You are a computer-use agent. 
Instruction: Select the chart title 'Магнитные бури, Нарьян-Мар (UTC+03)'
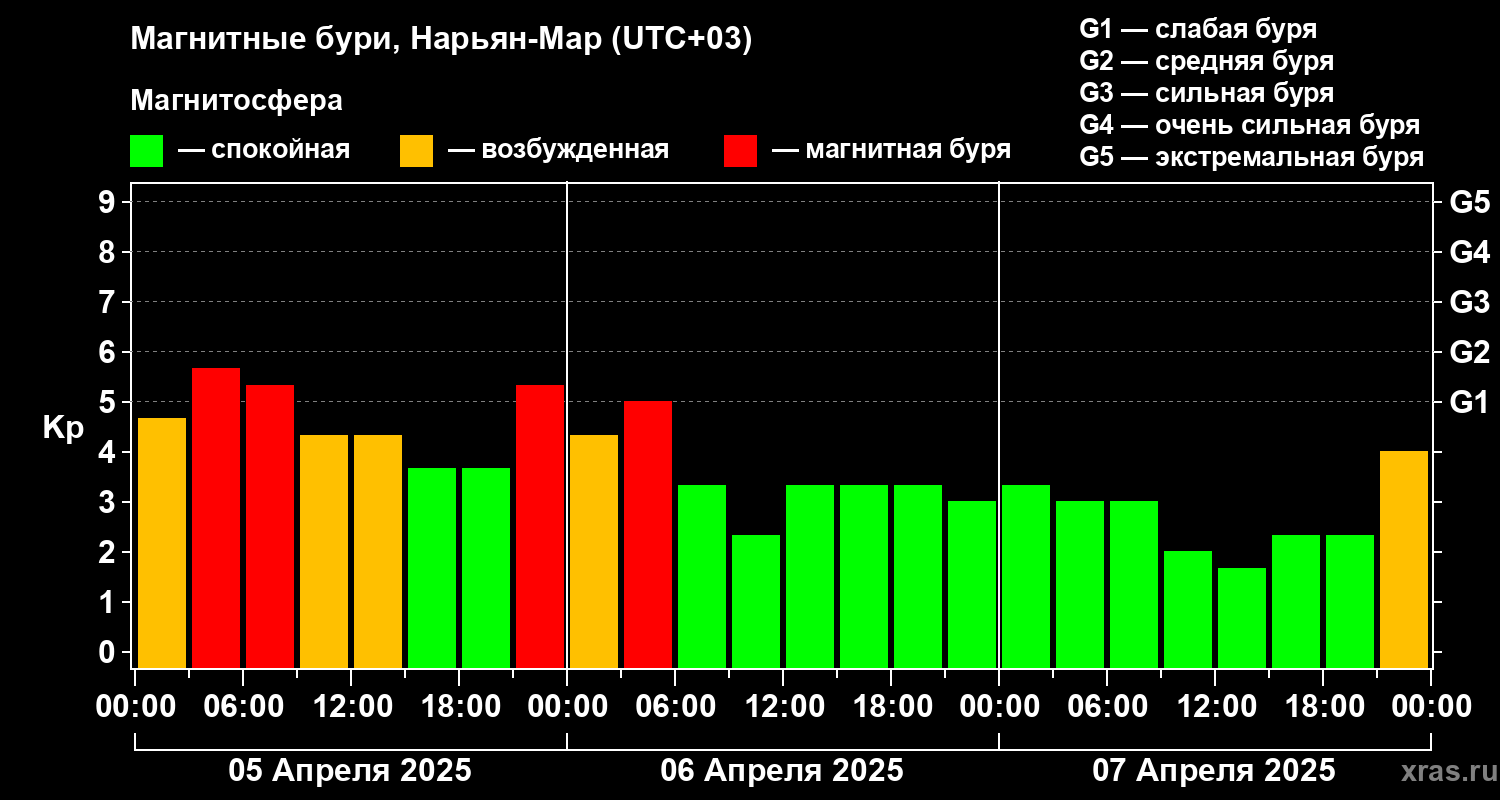click(441, 40)
